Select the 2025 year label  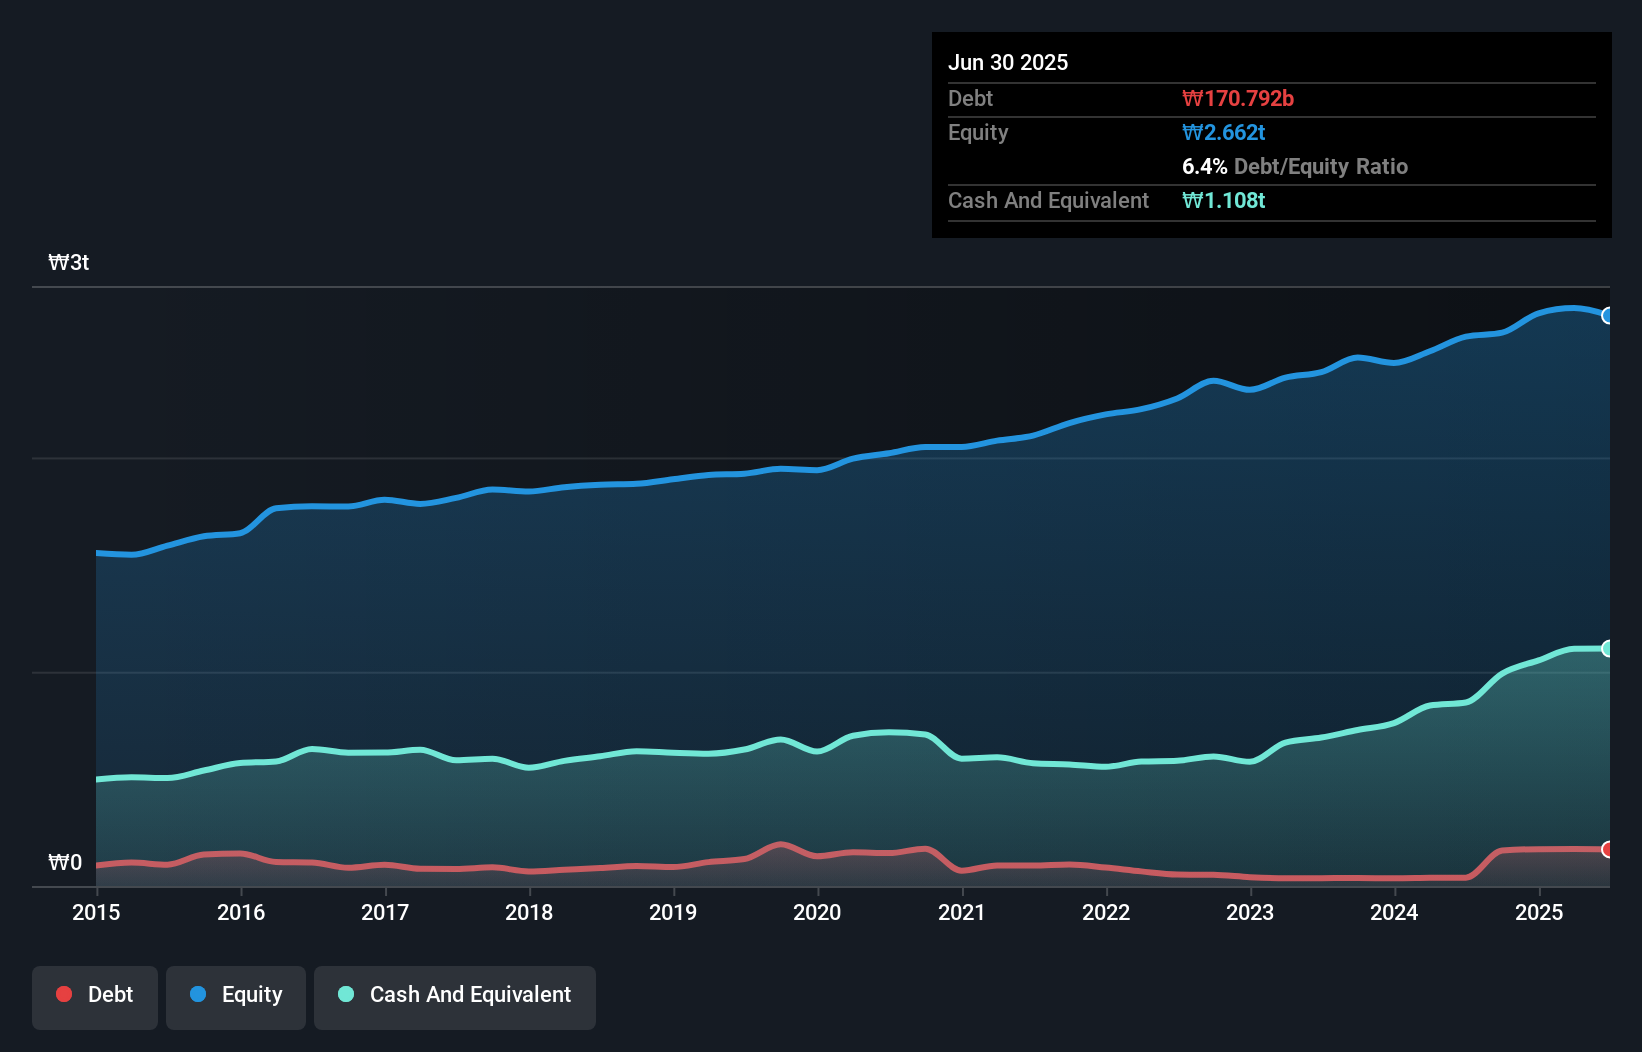(1539, 913)
